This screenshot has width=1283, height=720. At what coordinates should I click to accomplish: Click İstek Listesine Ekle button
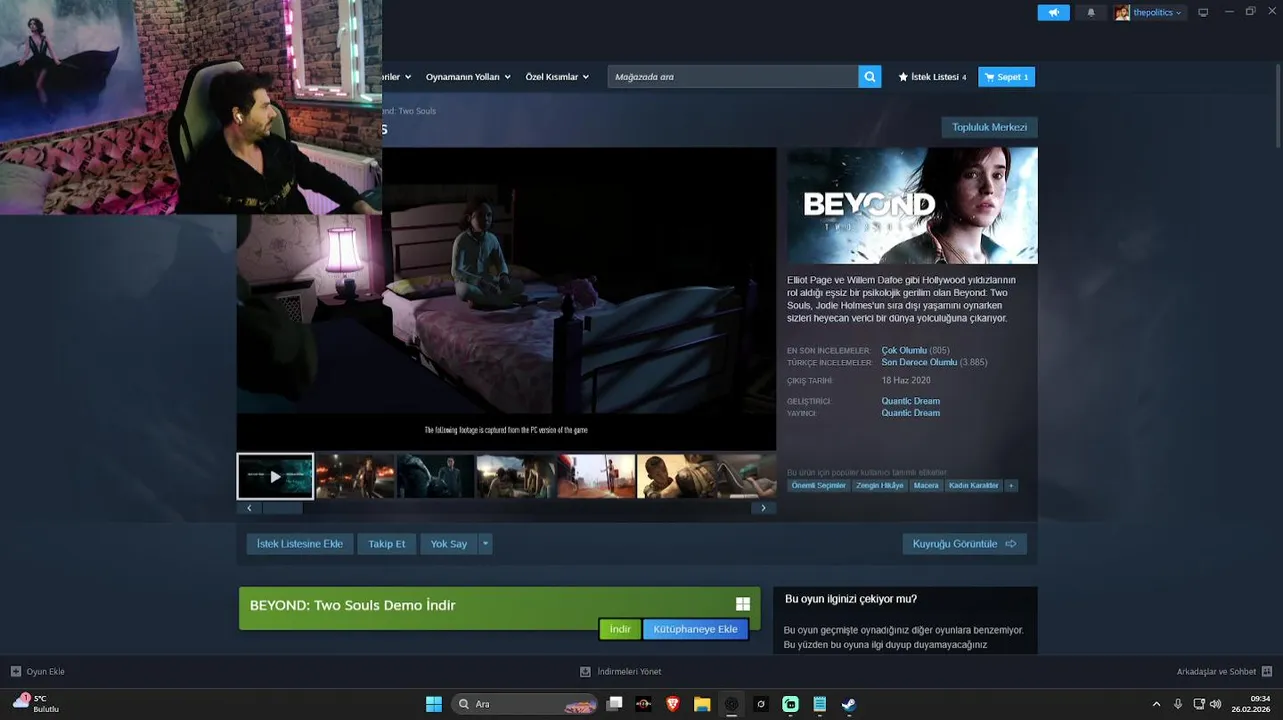coord(300,544)
